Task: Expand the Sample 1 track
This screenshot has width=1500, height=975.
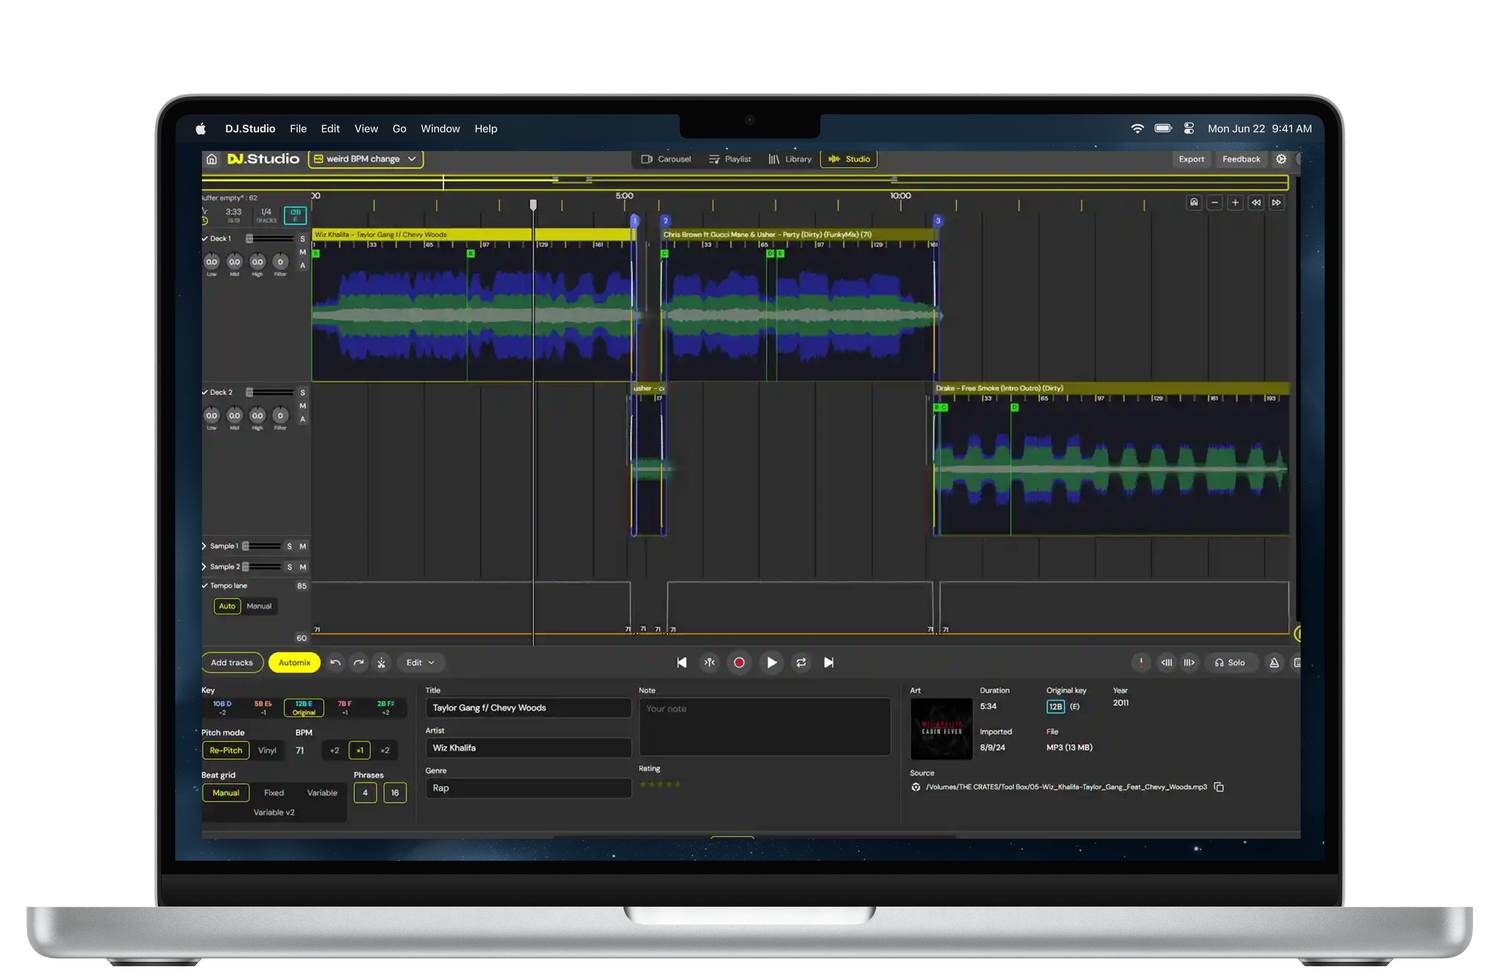Action: [204, 546]
